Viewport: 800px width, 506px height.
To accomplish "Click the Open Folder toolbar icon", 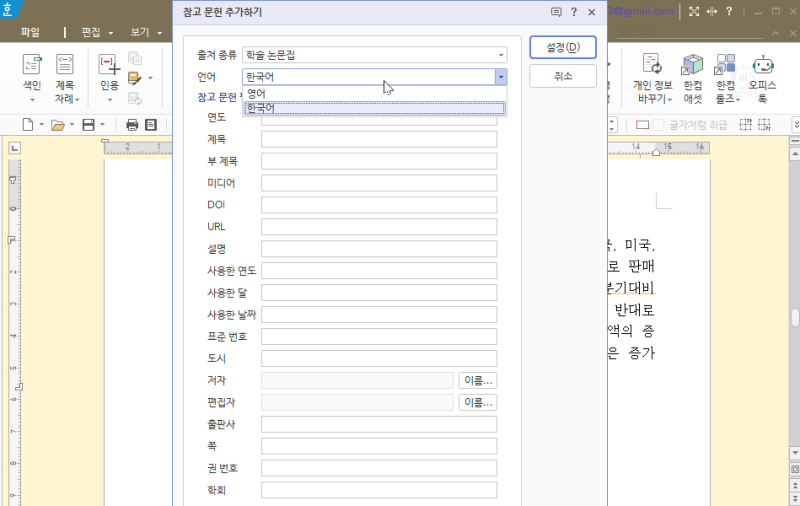I will click(x=58, y=124).
